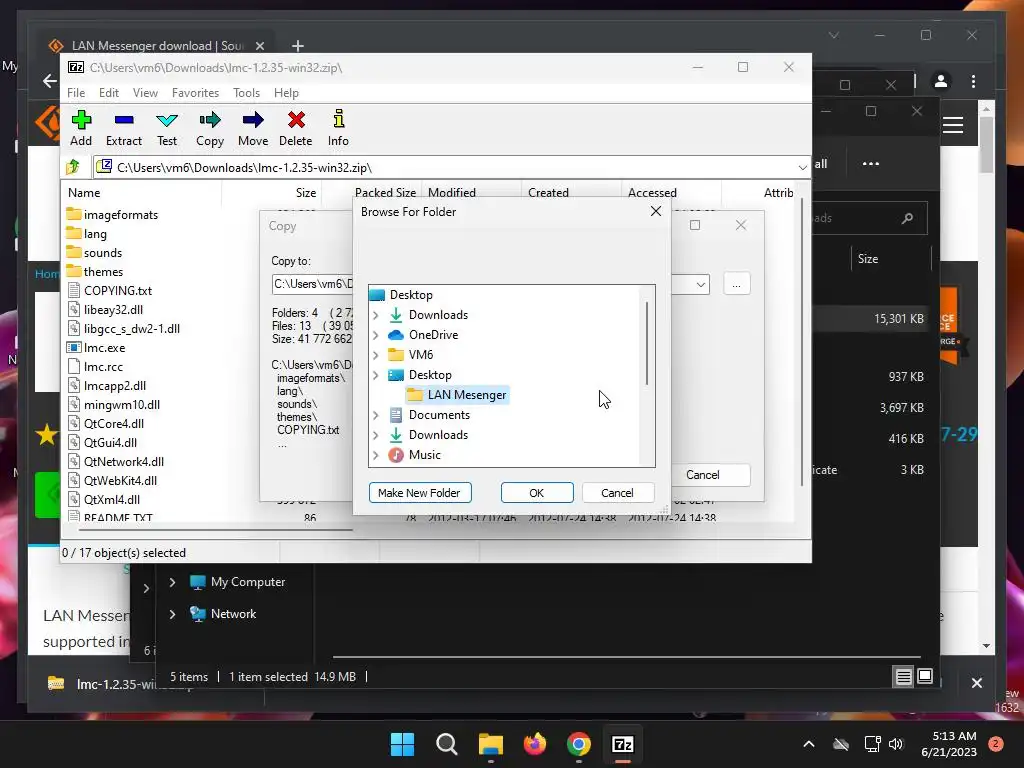Select the imageformats folder
1024x768 pixels.
pyautogui.click(x=112, y=215)
